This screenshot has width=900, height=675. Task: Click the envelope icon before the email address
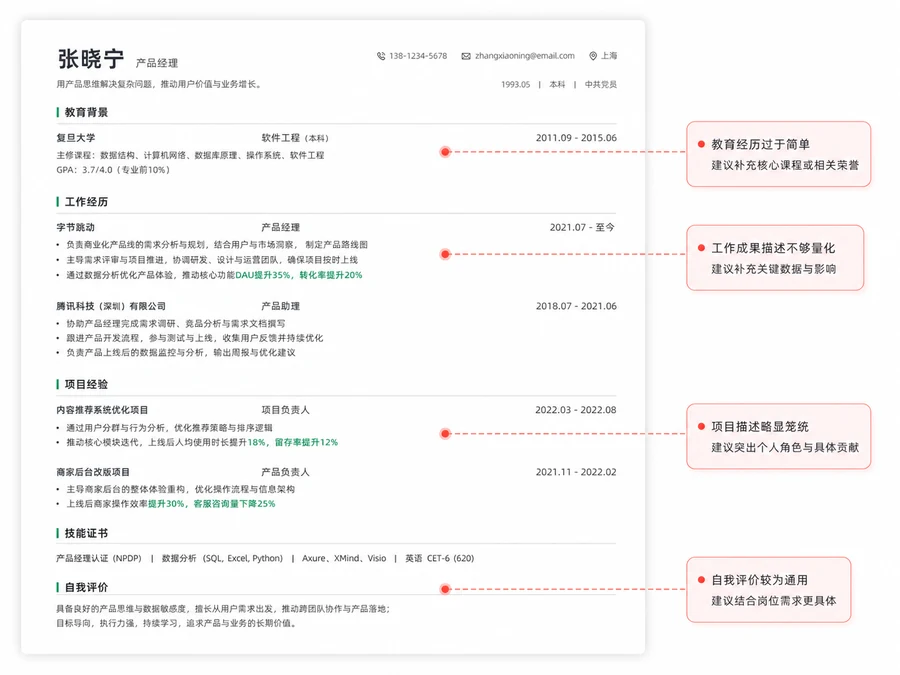(x=466, y=56)
